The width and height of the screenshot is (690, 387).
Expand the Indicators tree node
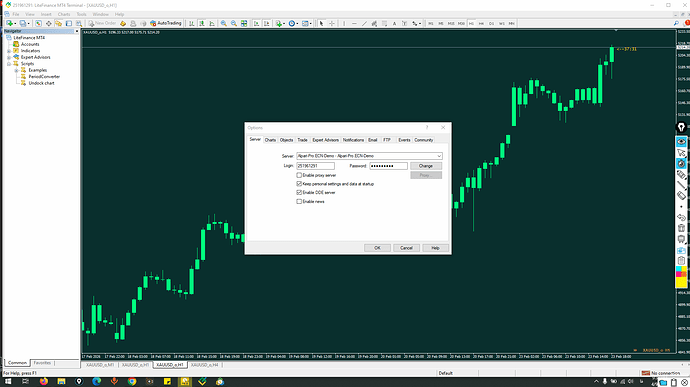[9, 51]
